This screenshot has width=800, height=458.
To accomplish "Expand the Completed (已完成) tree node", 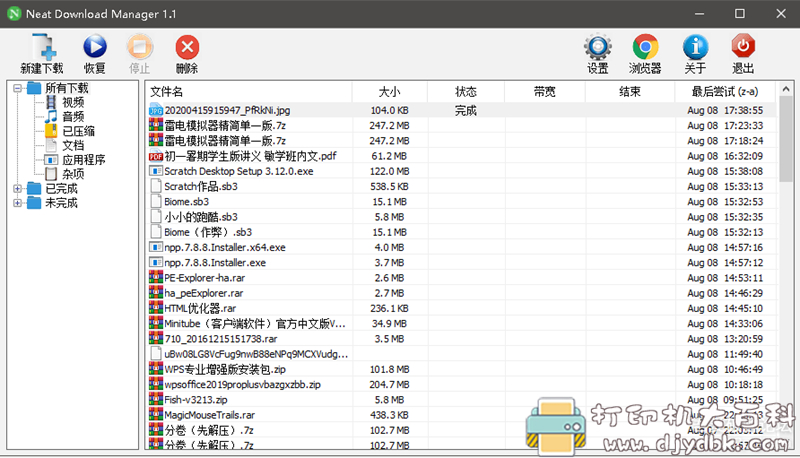I will point(17,189).
